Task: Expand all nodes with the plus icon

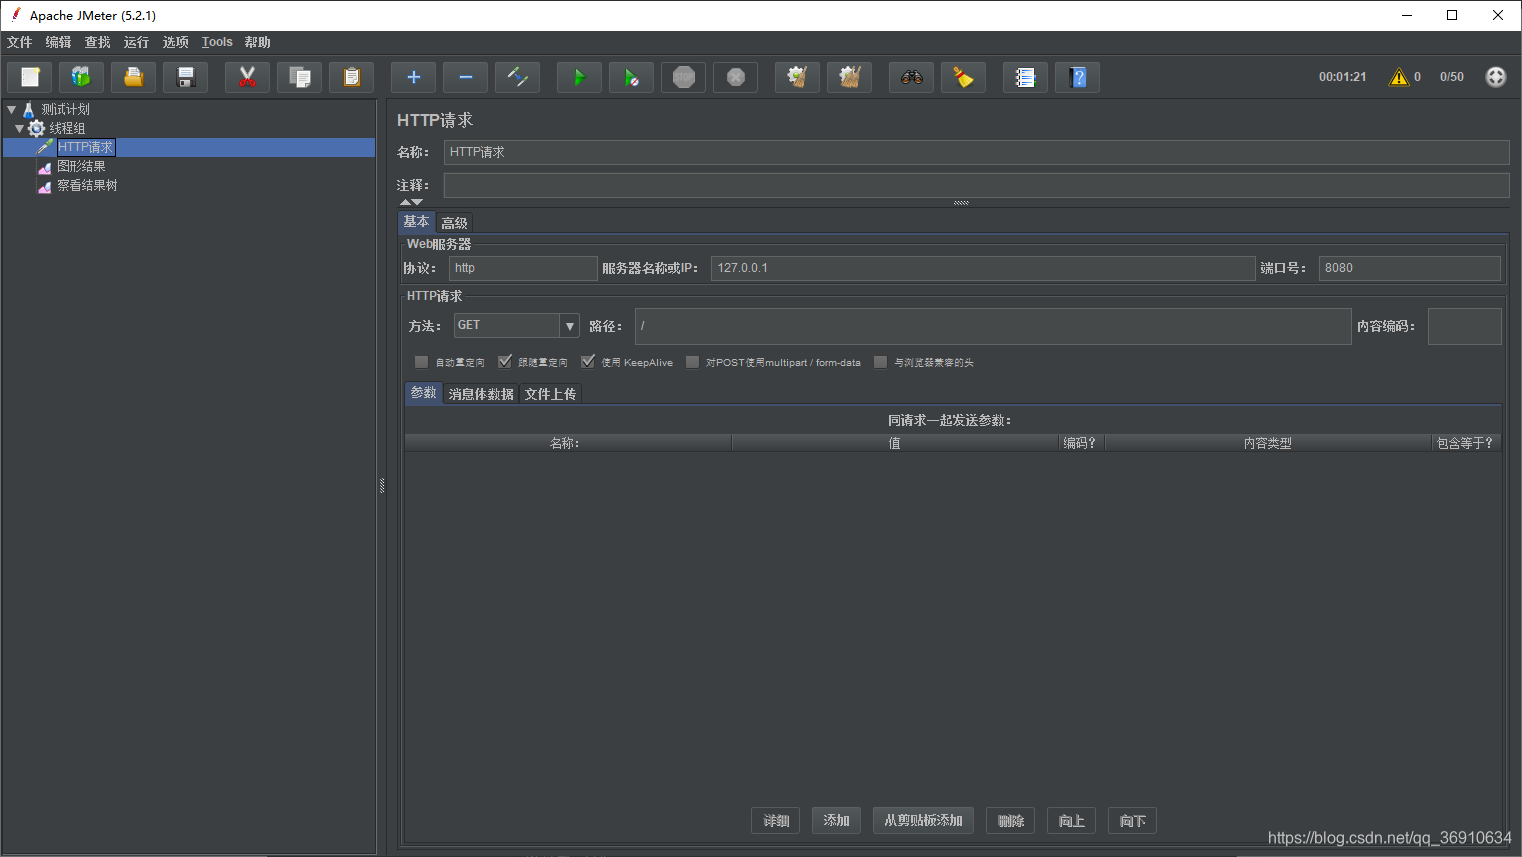Action: [x=413, y=77]
